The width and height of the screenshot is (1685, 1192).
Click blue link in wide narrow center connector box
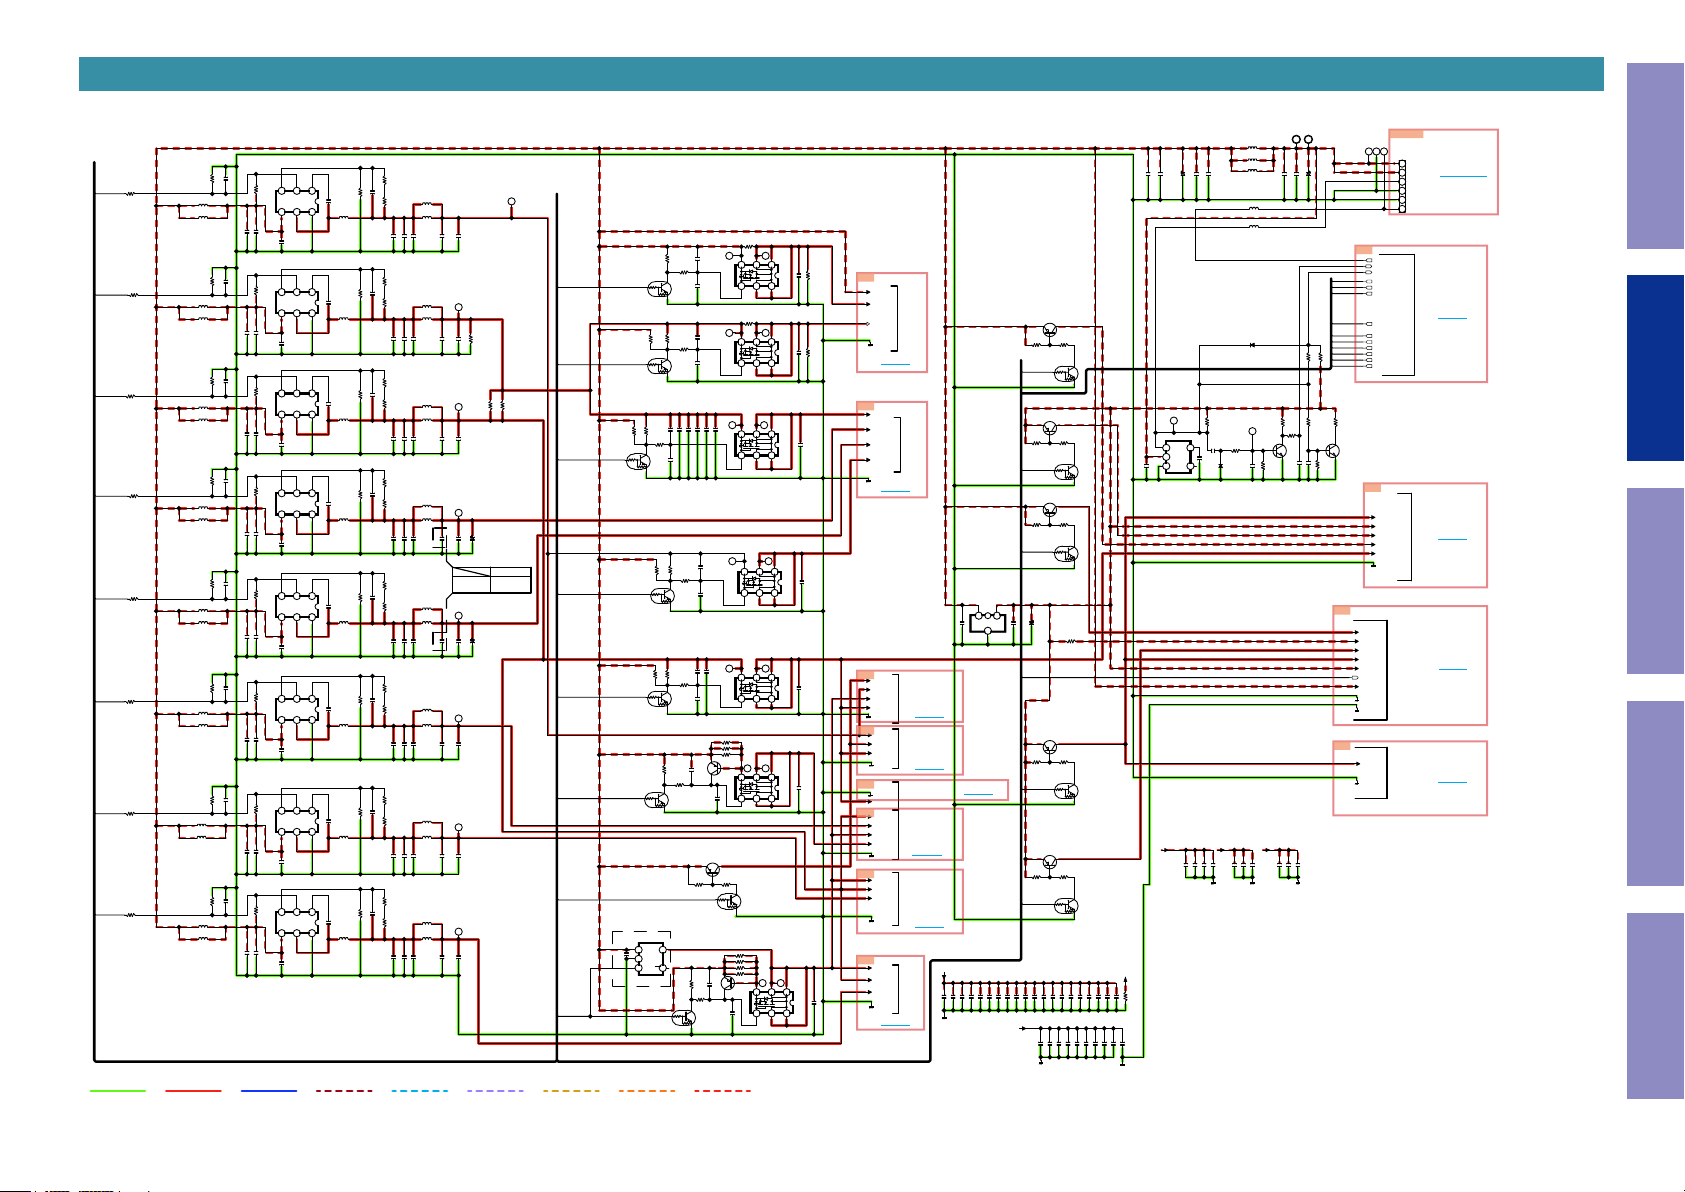pos(979,794)
